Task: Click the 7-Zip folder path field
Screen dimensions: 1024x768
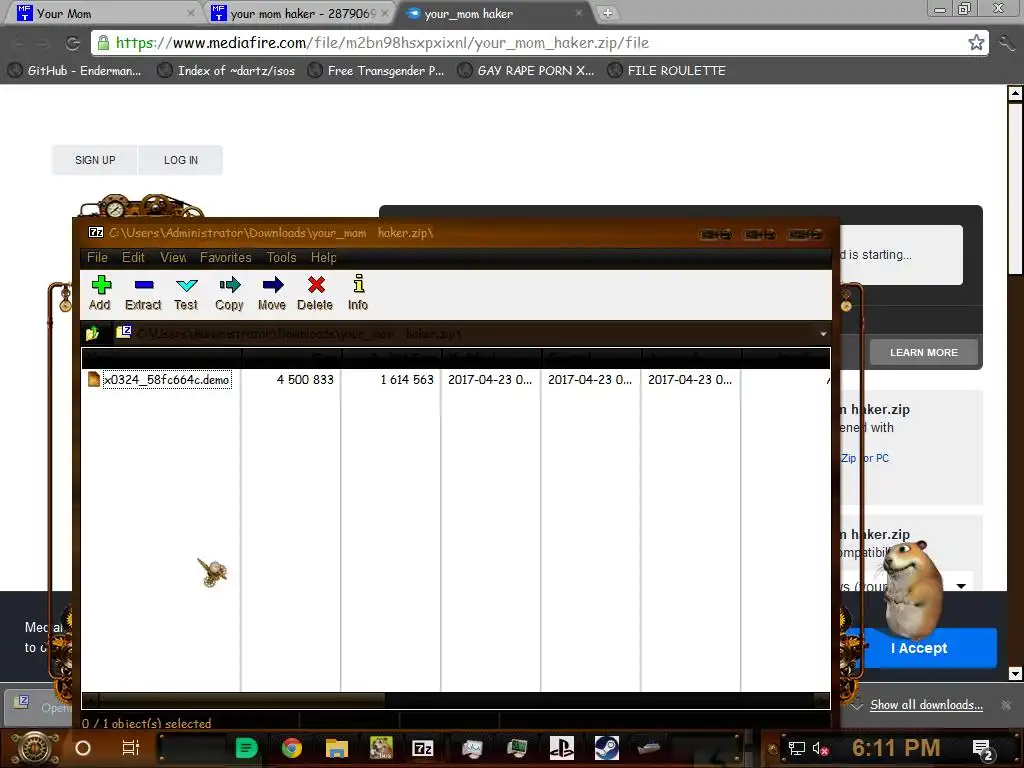Action: [x=467, y=334]
